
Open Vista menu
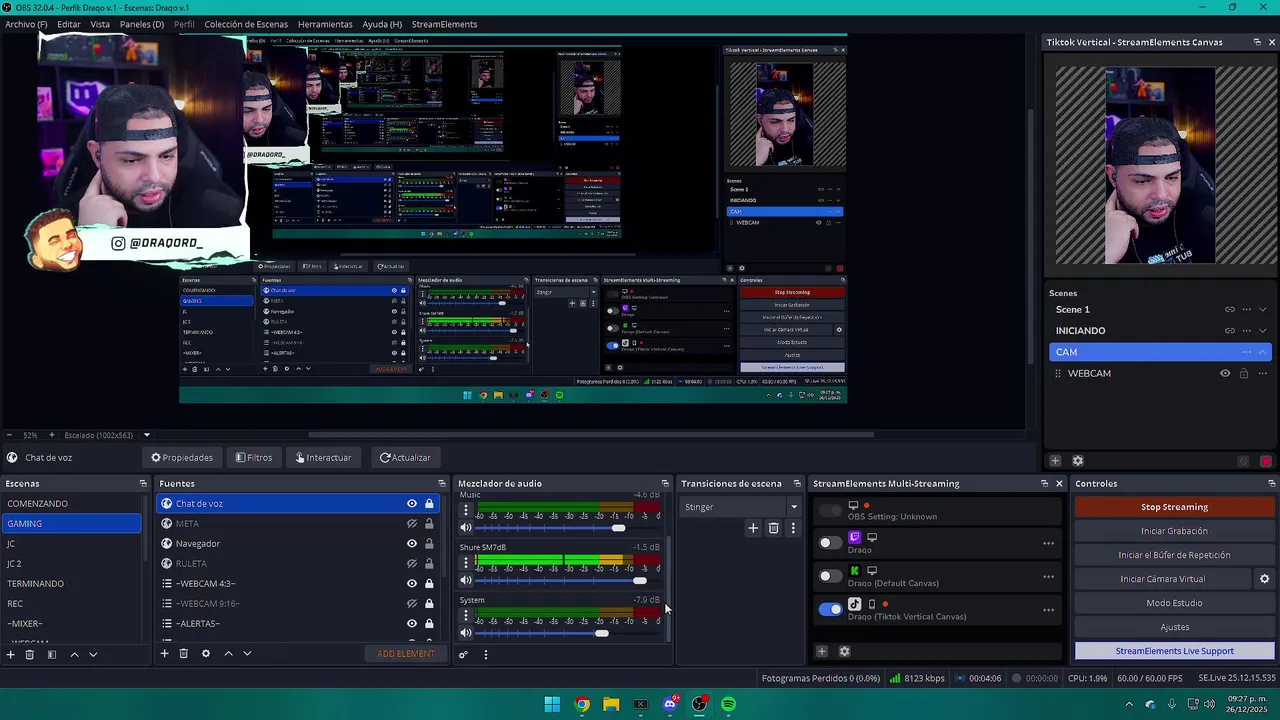(x=100, y=24)
